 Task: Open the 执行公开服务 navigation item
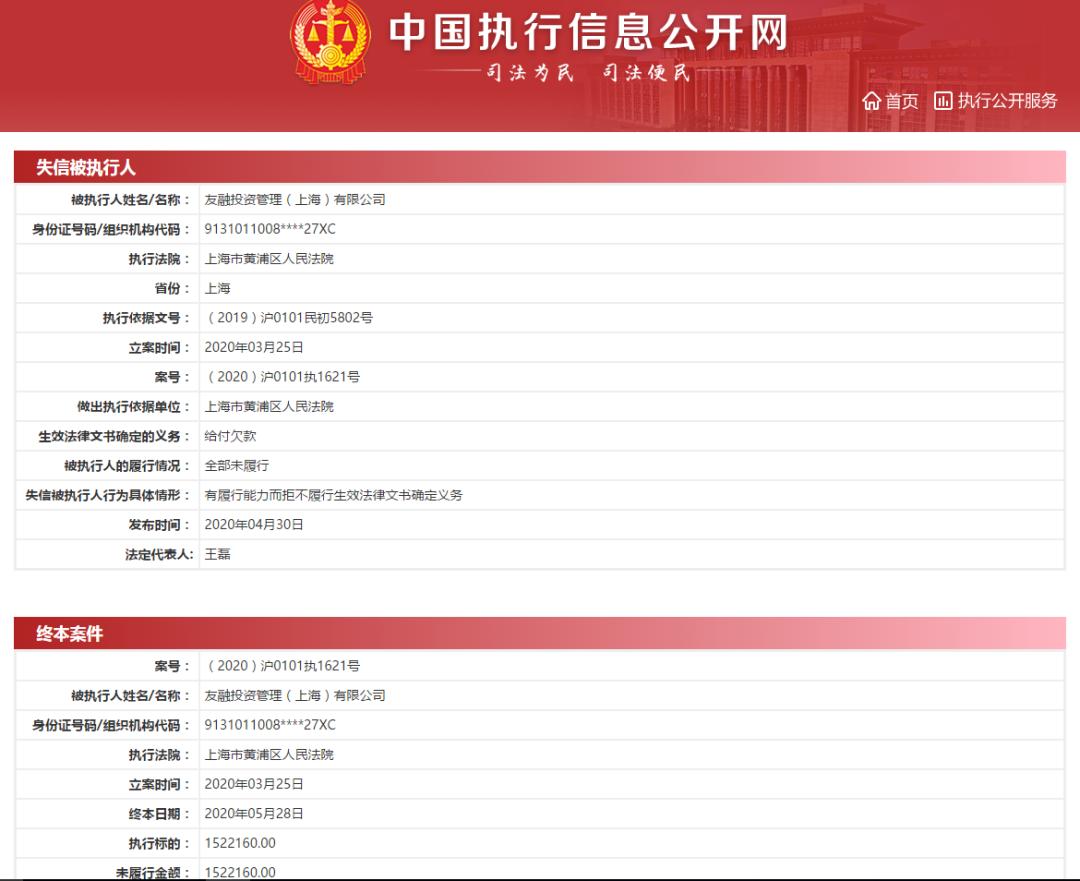point(1005,101)
